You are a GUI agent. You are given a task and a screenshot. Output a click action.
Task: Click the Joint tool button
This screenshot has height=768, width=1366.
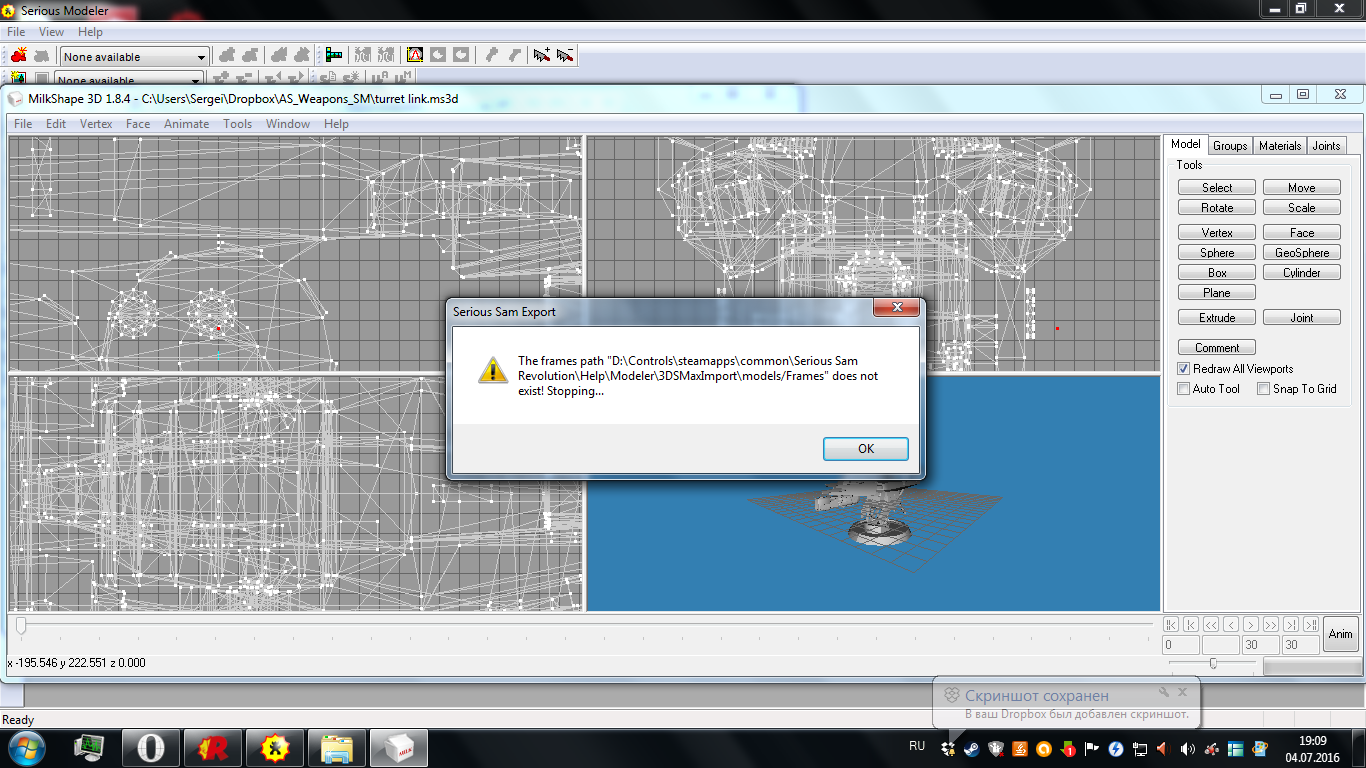(1302, 318)
